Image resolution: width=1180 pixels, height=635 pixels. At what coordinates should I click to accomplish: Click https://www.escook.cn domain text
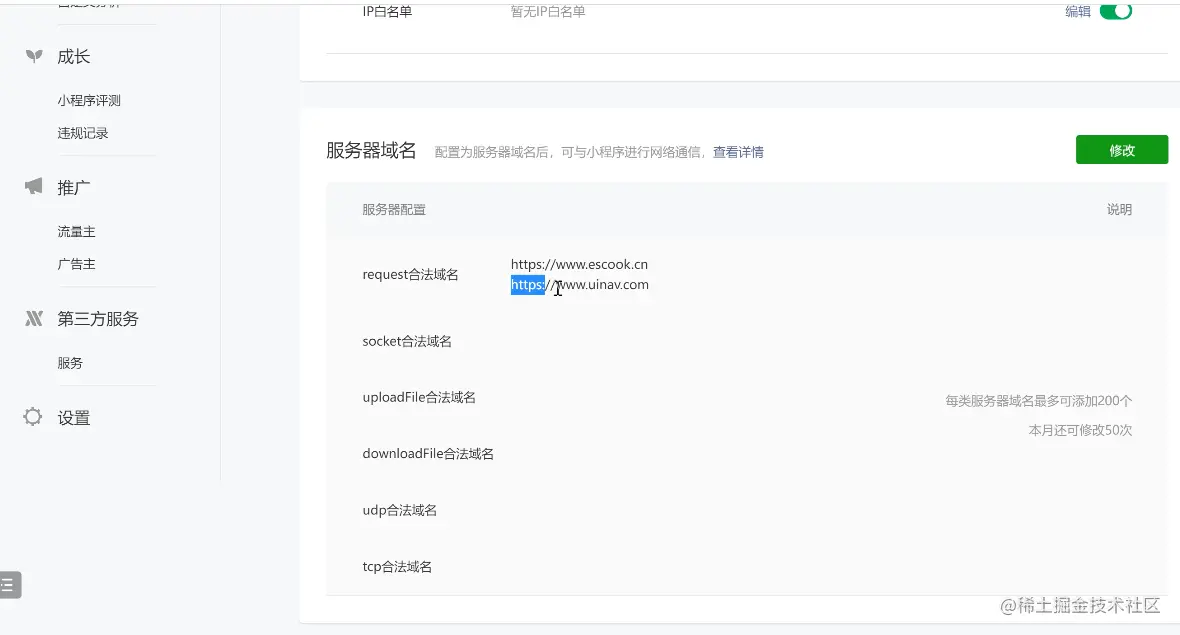click(x=579, y=264)
